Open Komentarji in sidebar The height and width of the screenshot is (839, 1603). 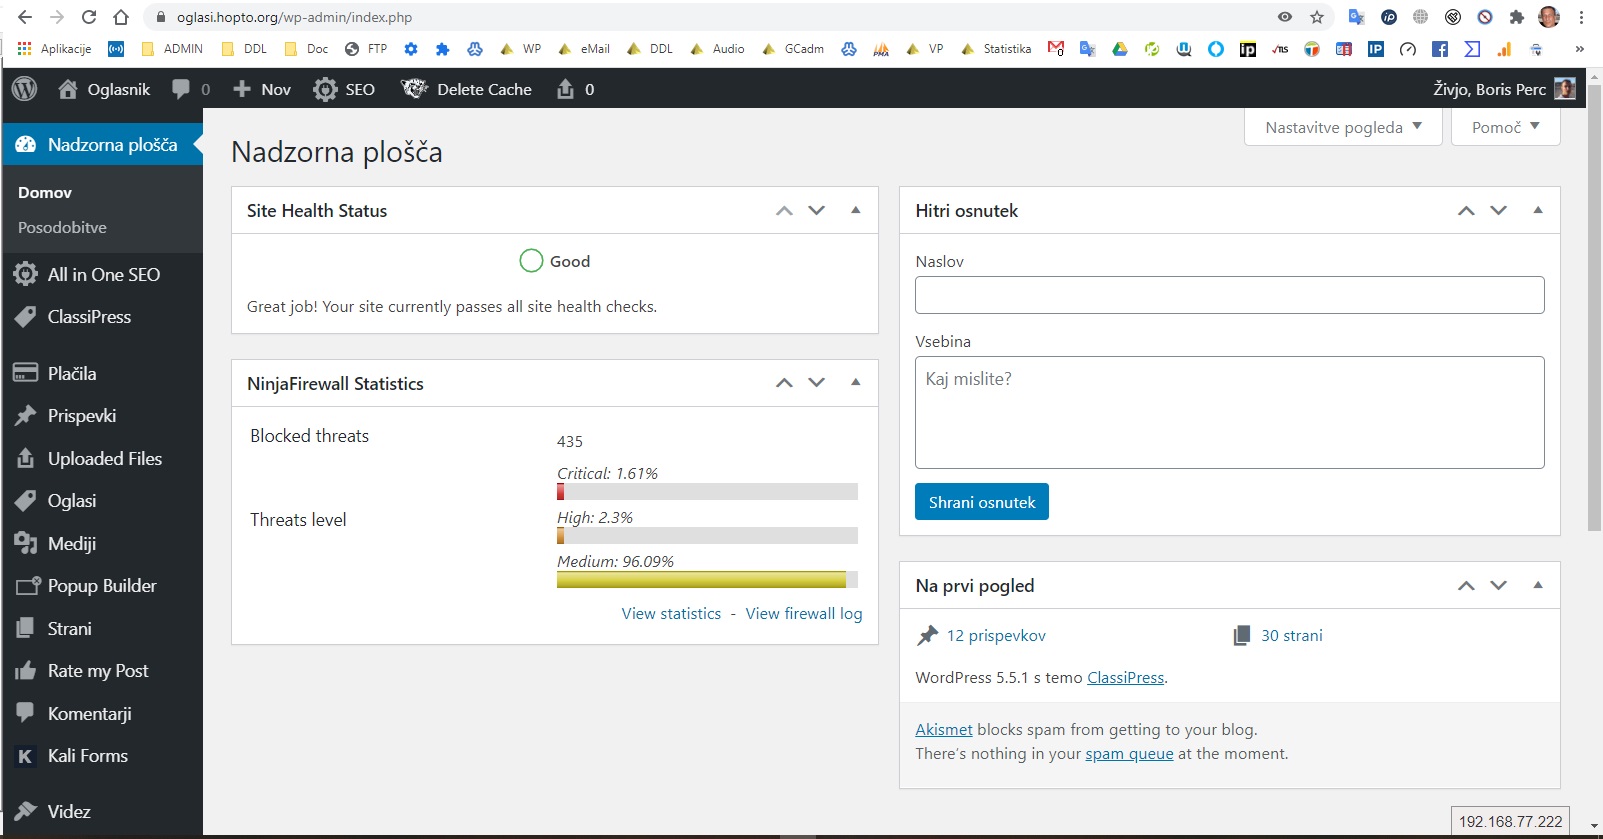(x=102, y=713)
